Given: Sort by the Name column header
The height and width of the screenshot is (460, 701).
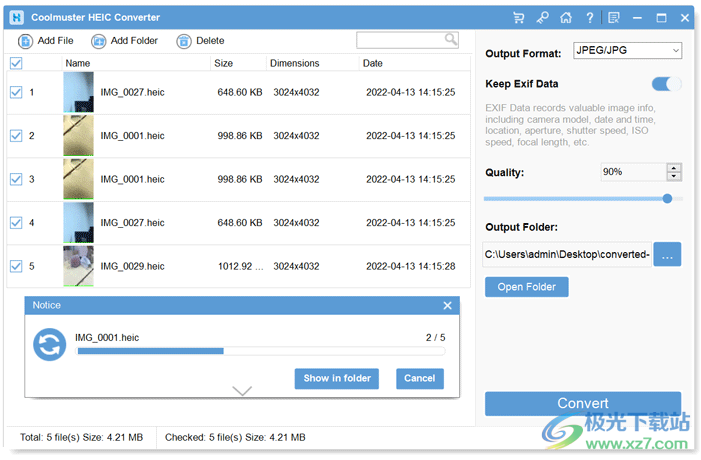Looking at the screenshot, I should (x=78, y=63).
